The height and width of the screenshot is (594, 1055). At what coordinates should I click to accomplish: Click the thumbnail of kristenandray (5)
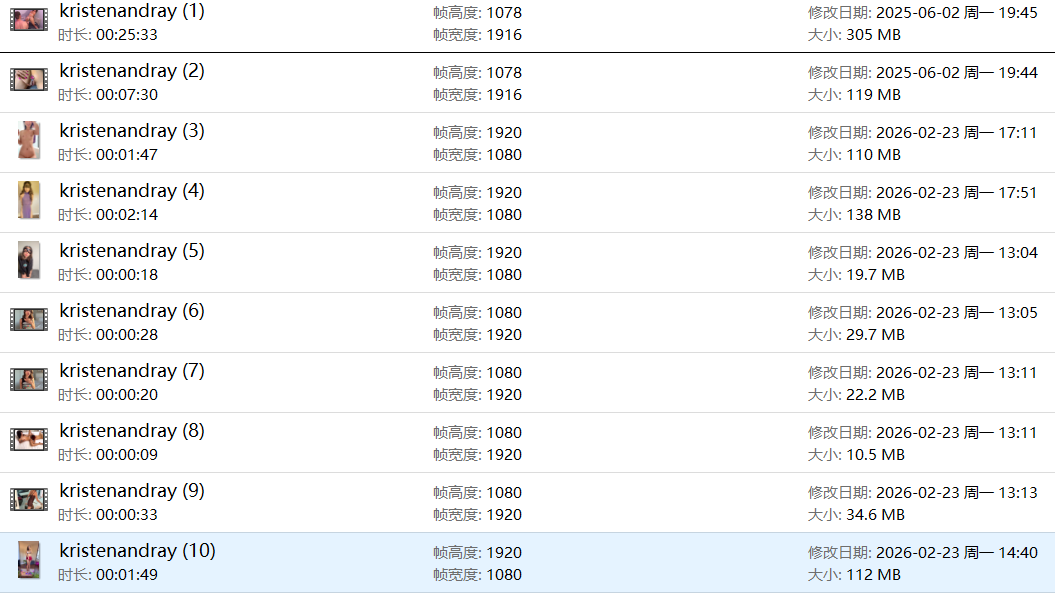coord(29,260)
